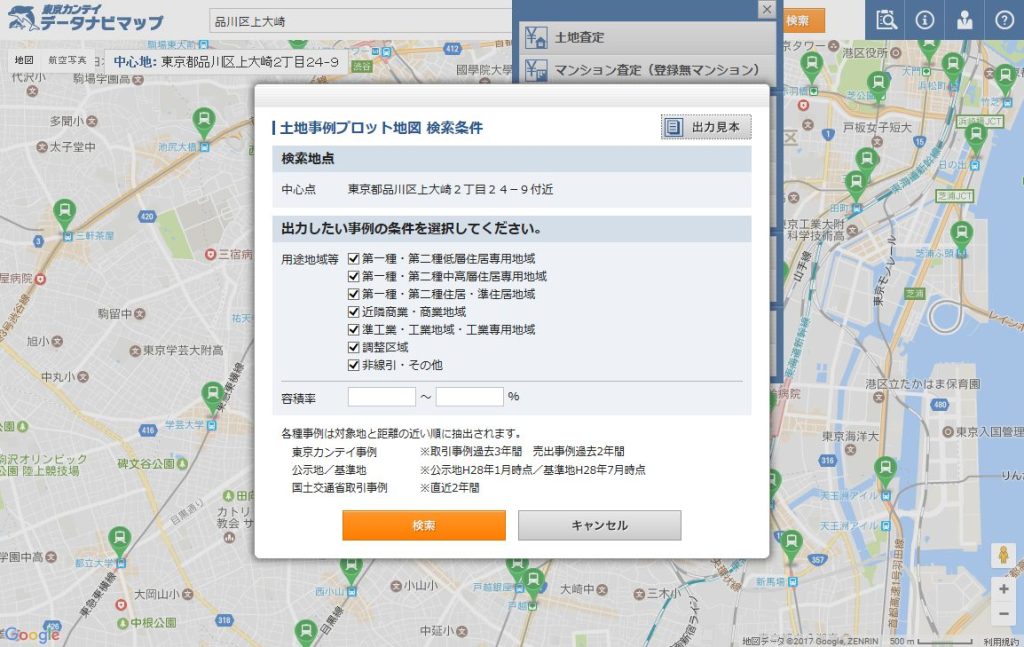The width and height of the screenshot is (1024, 647).
Task: Zoom out the map with minus
Action: [x=1003, y=613]
